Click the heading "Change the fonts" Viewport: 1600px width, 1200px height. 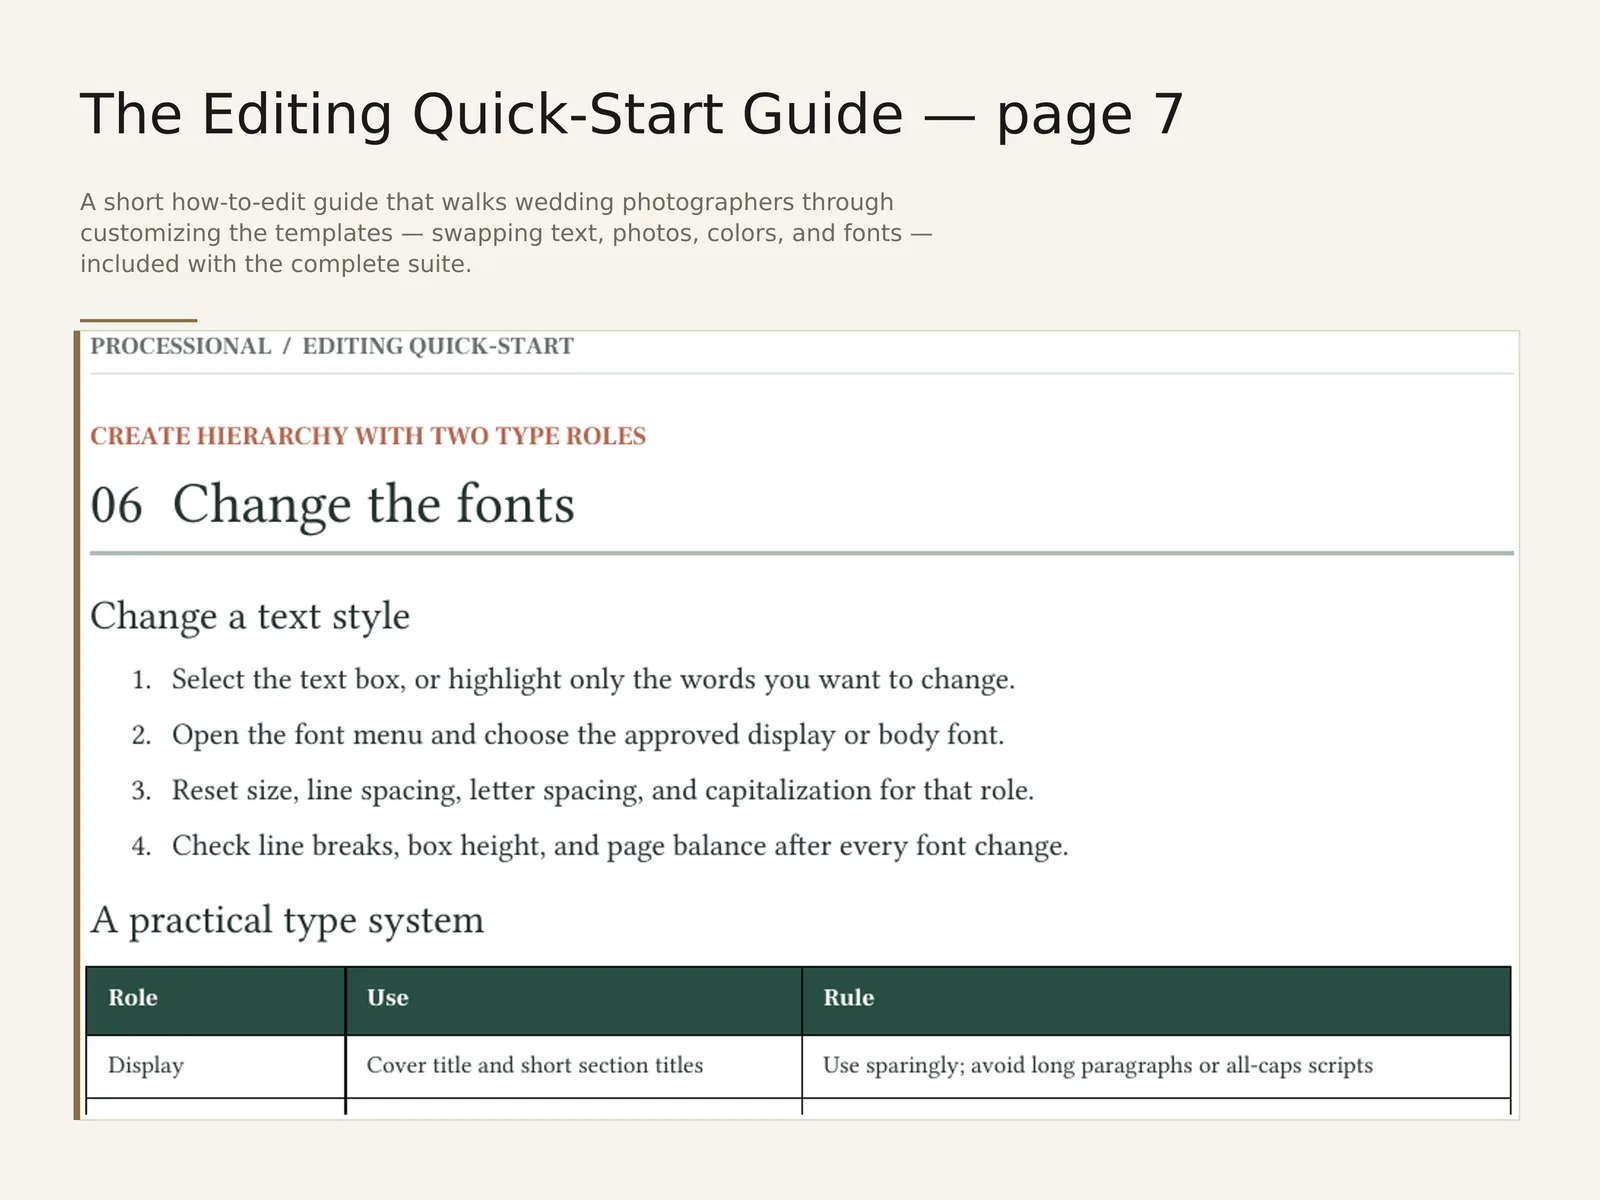pos(373,505)
